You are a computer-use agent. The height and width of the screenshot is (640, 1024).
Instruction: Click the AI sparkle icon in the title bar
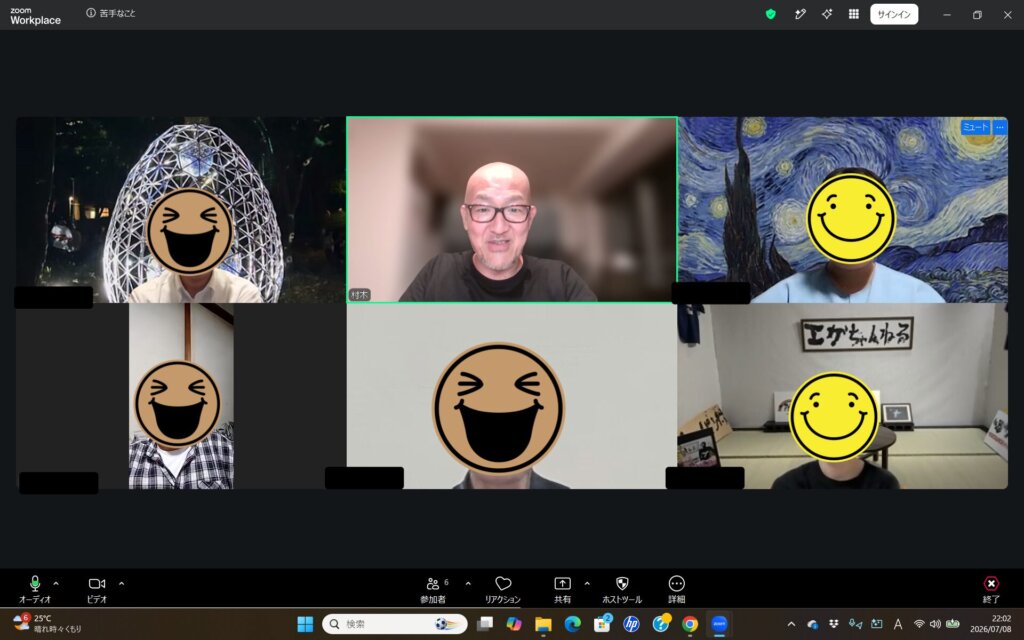tap(827, 14)
